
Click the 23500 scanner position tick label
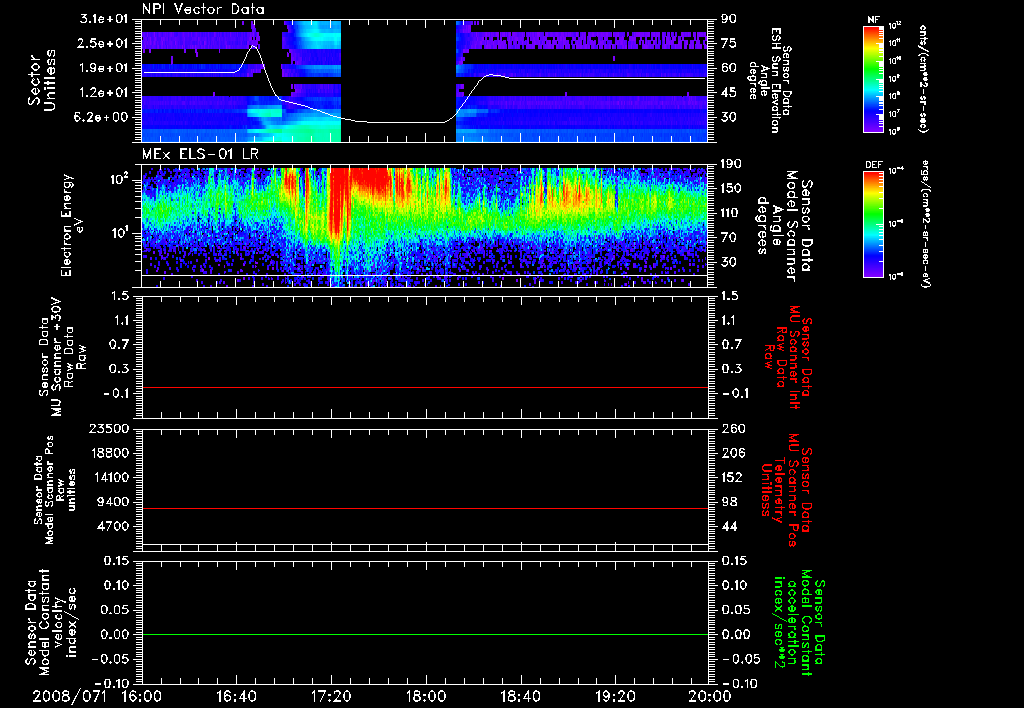108,428
